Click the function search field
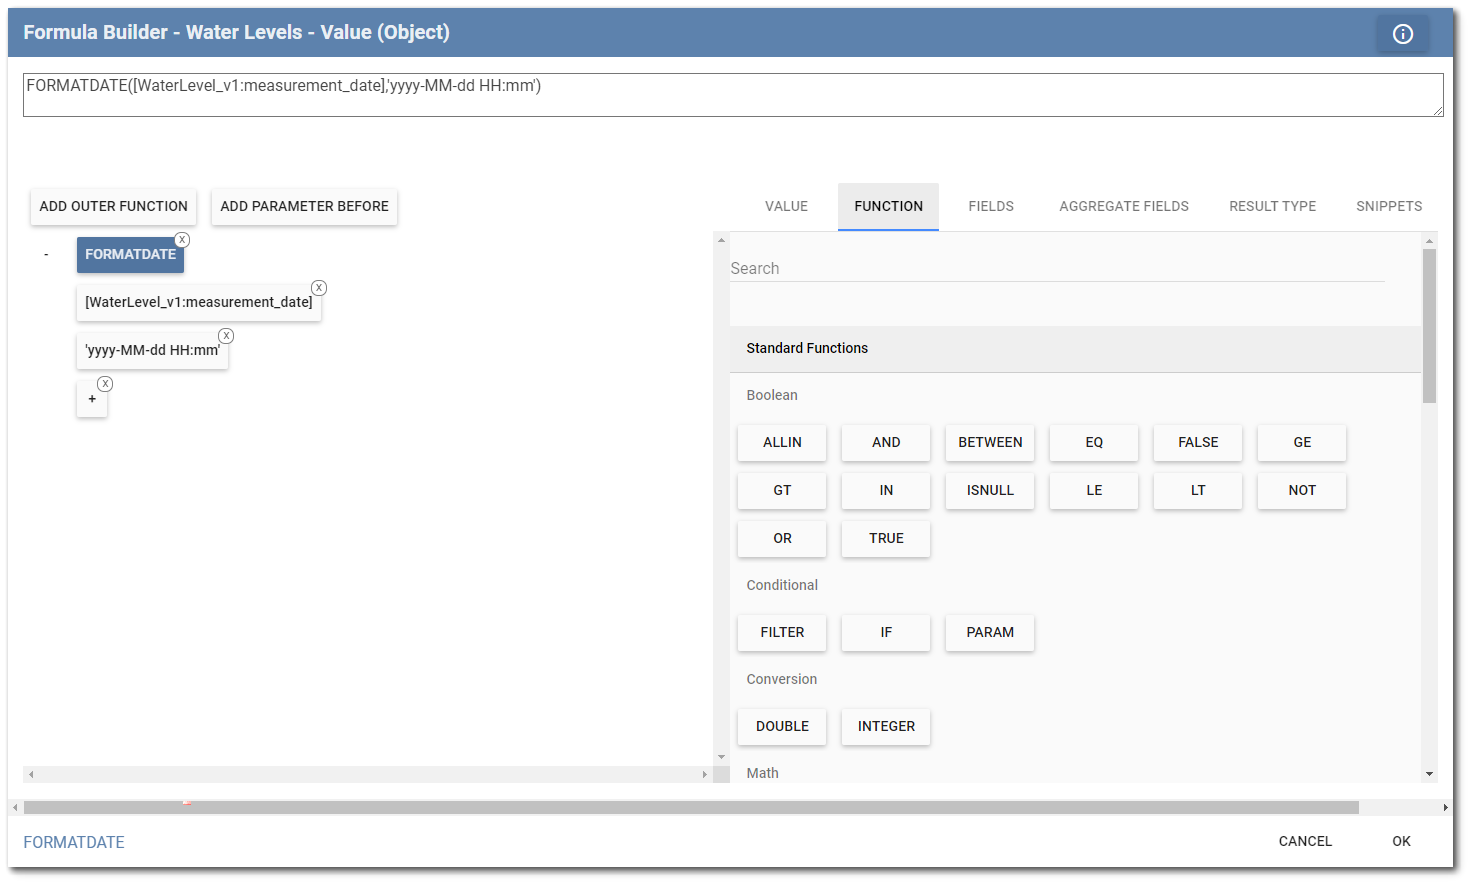Image resolution: width=1469 pixels, height=883 pixels. coord(1057,267)
